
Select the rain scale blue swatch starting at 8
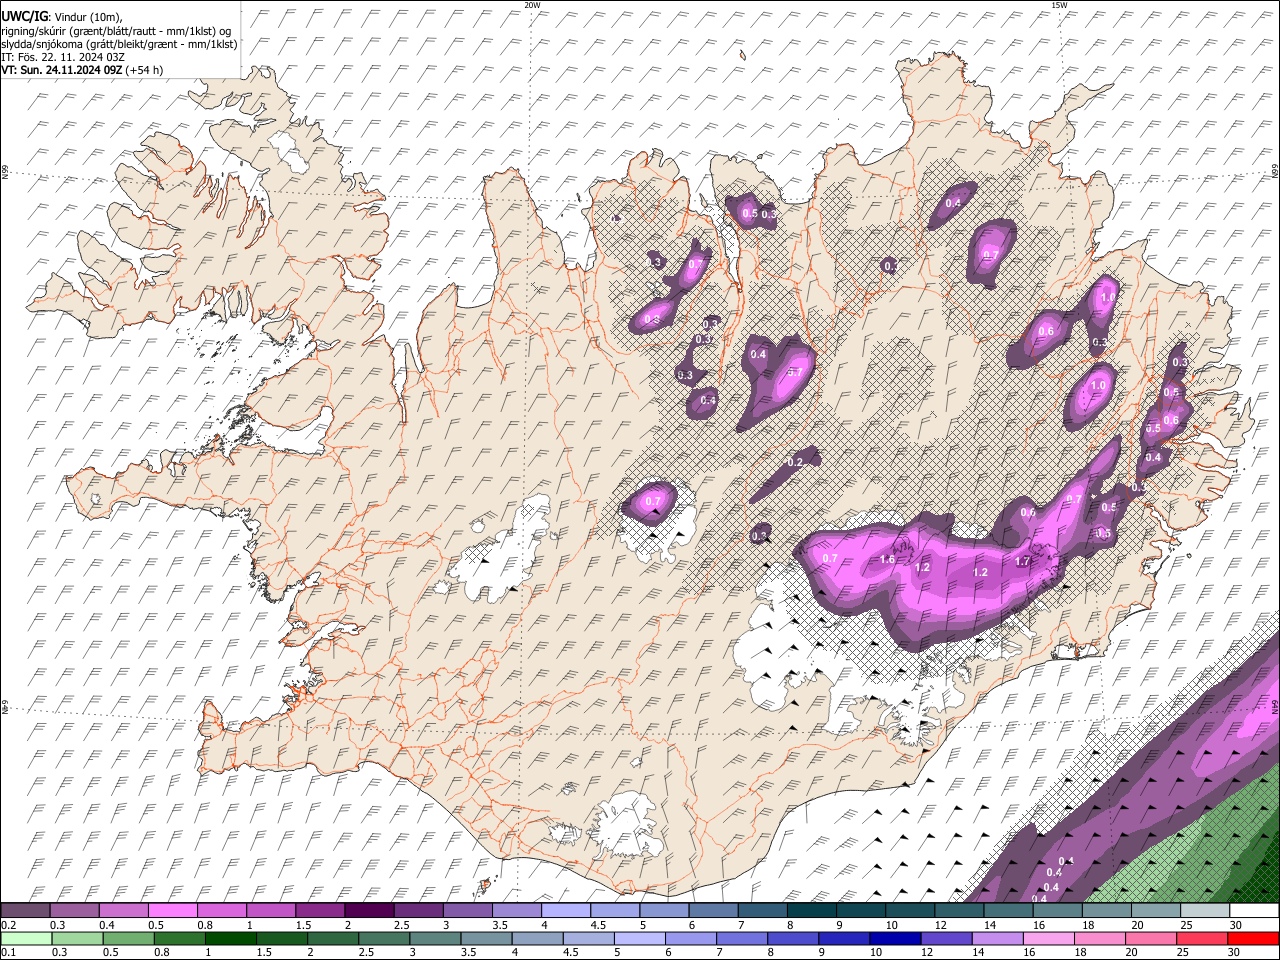pos(792,938)
